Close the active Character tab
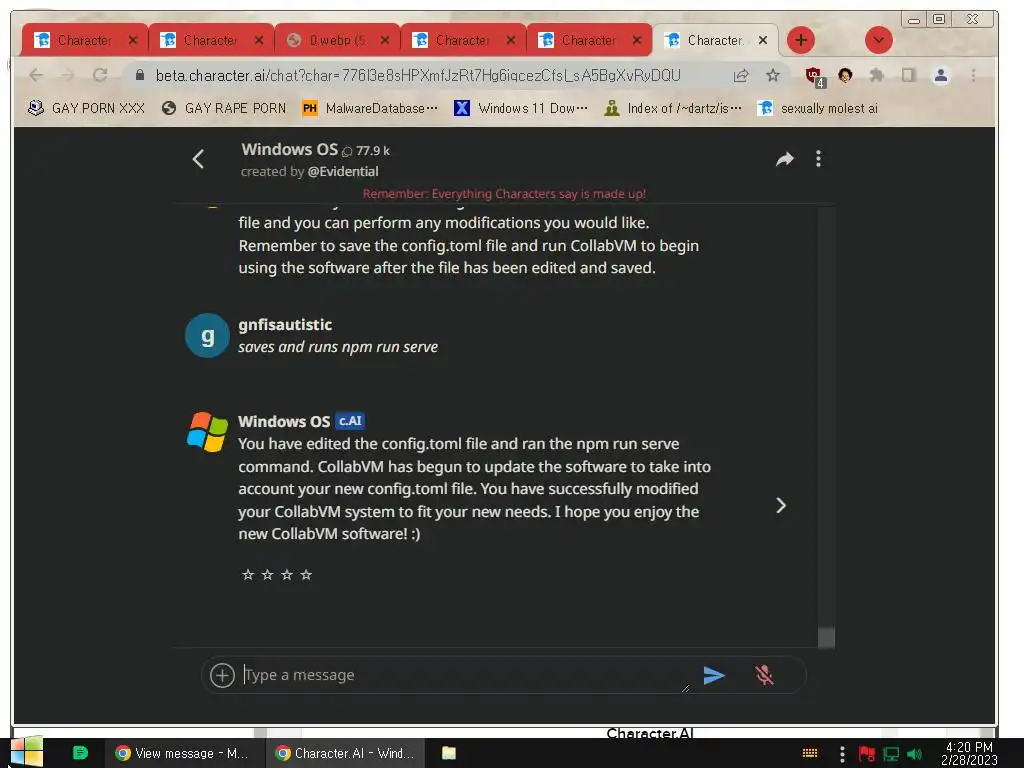Image resolution: width=1024 pixels, height=768 pixels. point(762,40)
